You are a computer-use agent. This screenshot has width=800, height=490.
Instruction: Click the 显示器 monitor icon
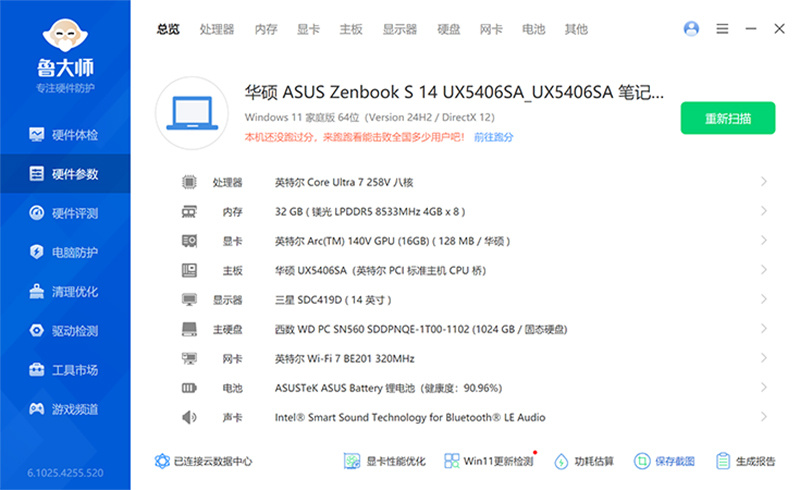coord(189,300)
